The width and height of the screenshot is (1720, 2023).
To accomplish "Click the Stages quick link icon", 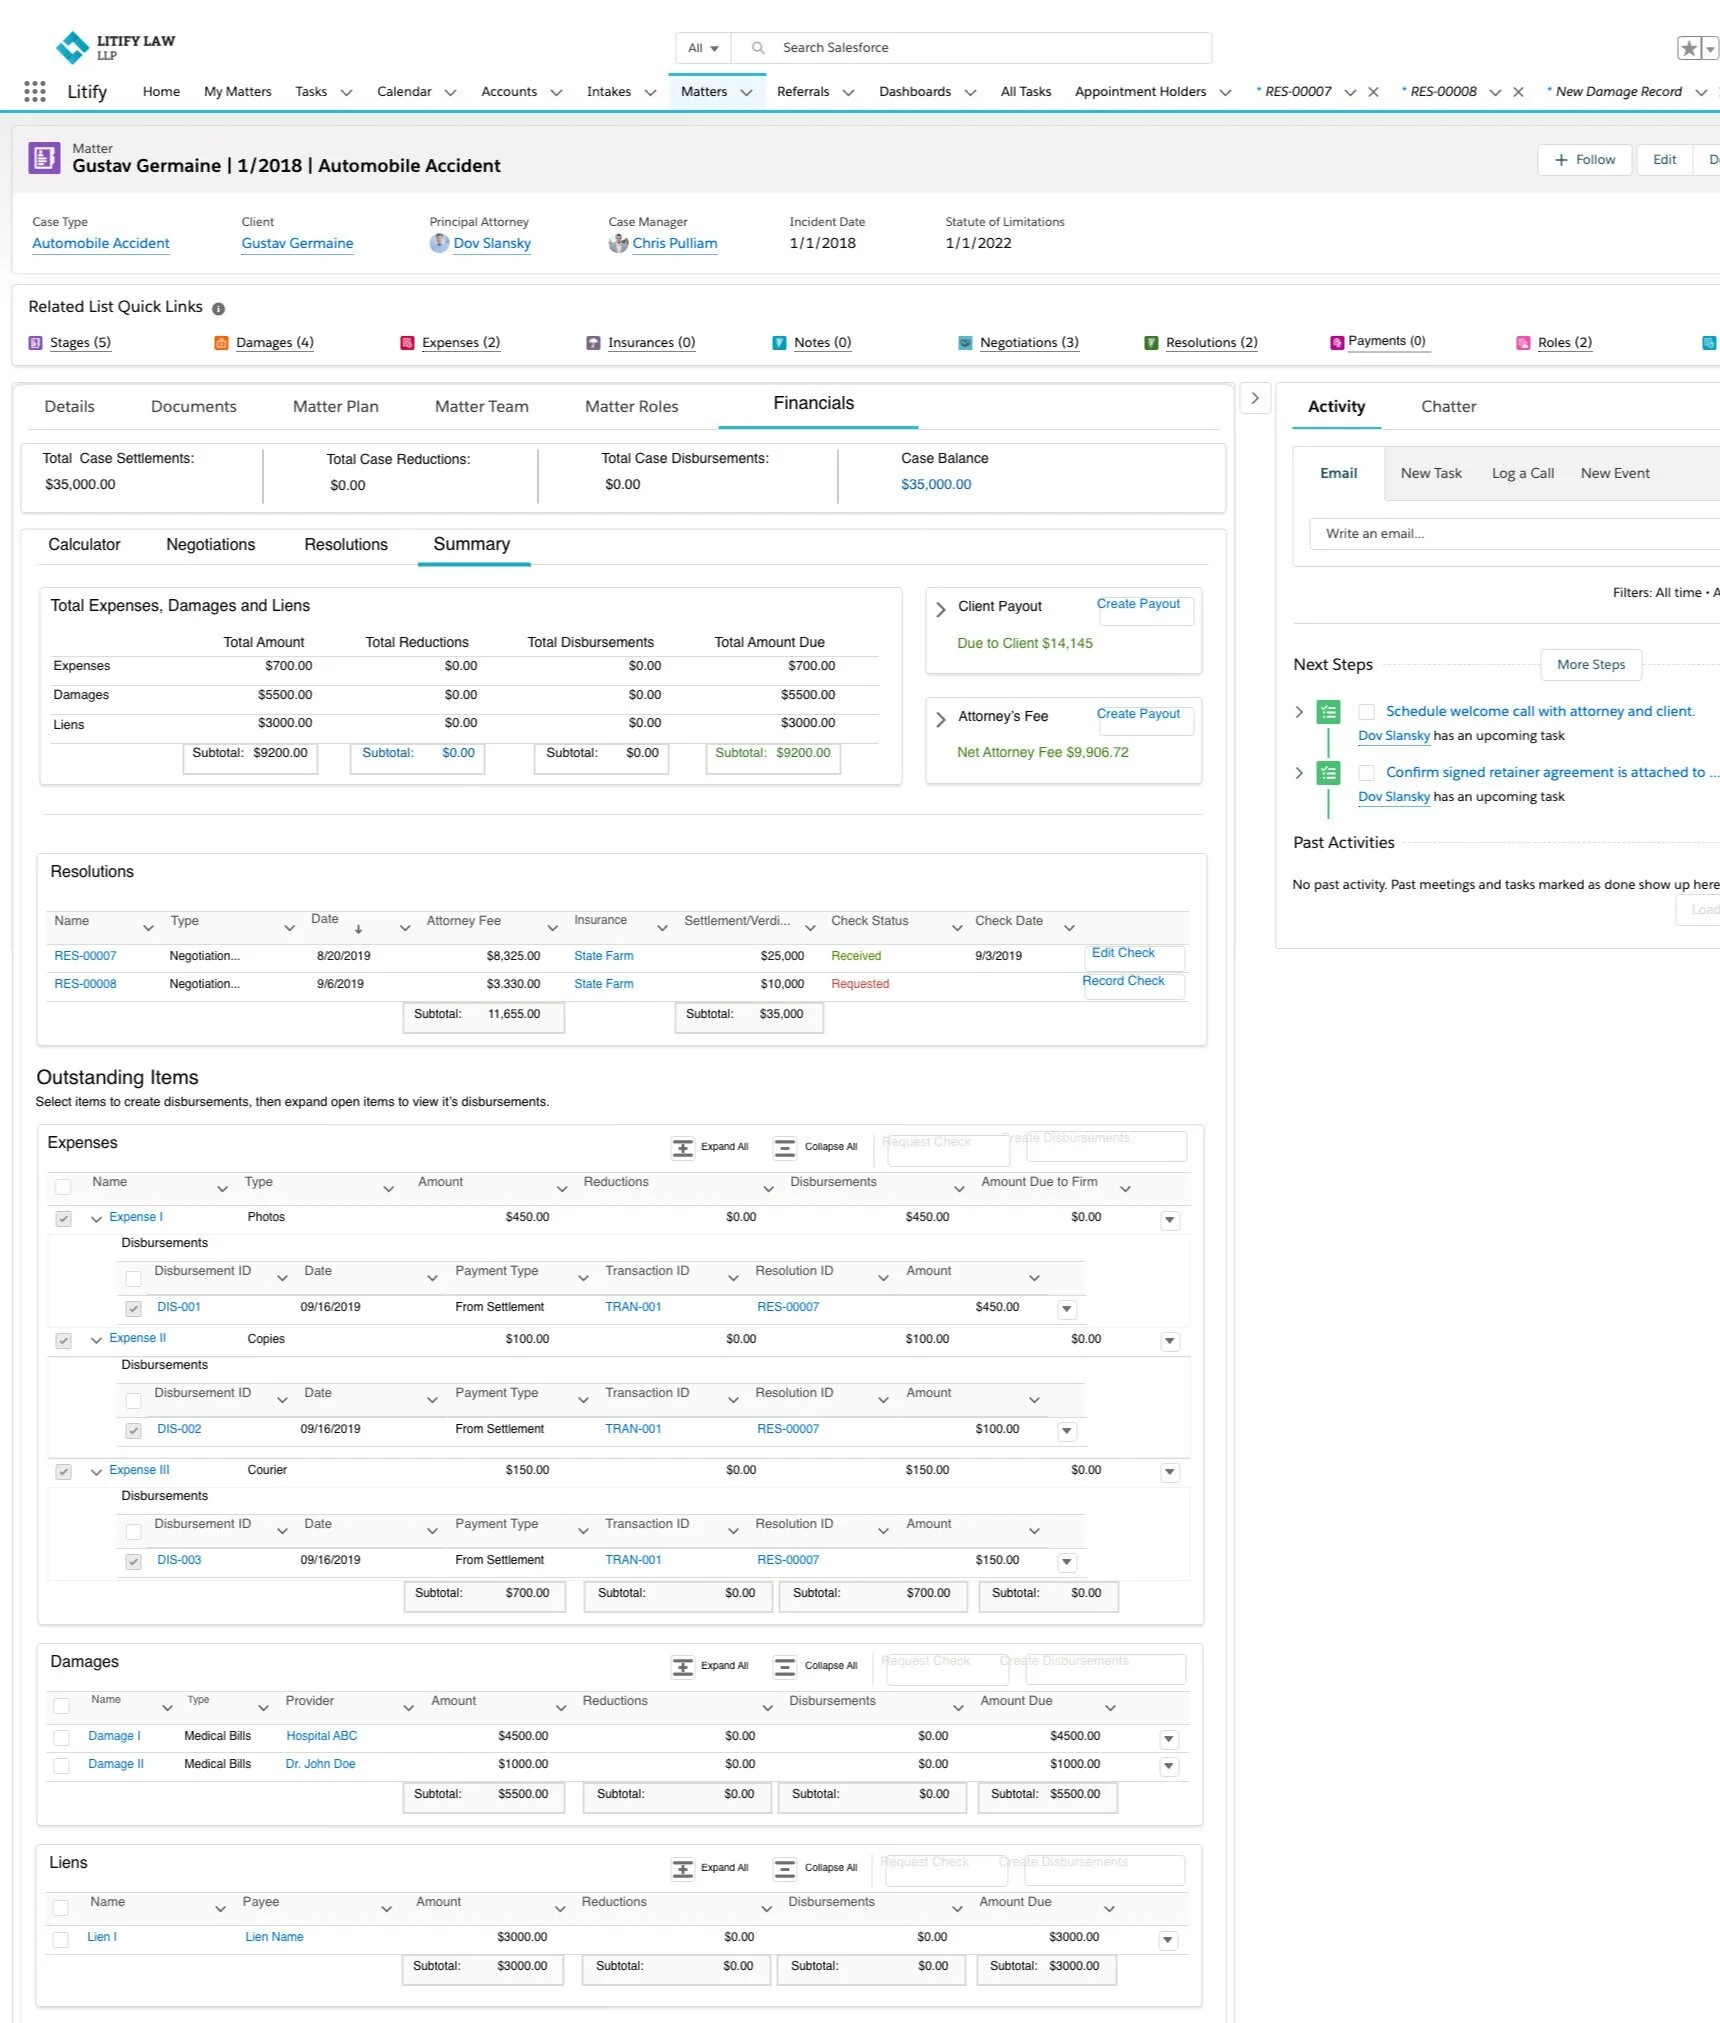I will 36,343.
